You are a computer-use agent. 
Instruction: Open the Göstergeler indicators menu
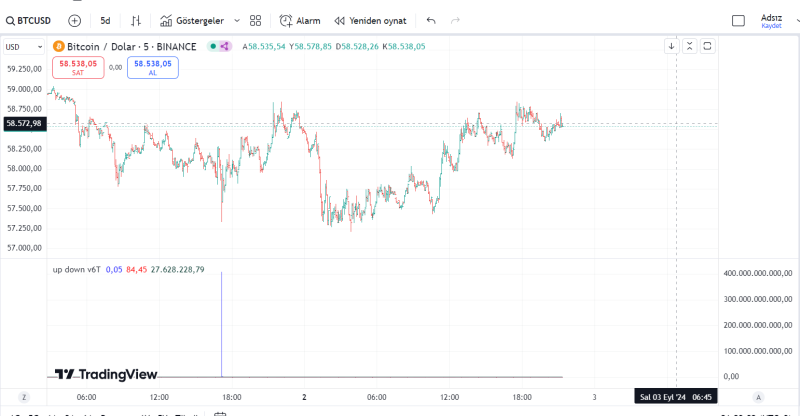(191, 20)
